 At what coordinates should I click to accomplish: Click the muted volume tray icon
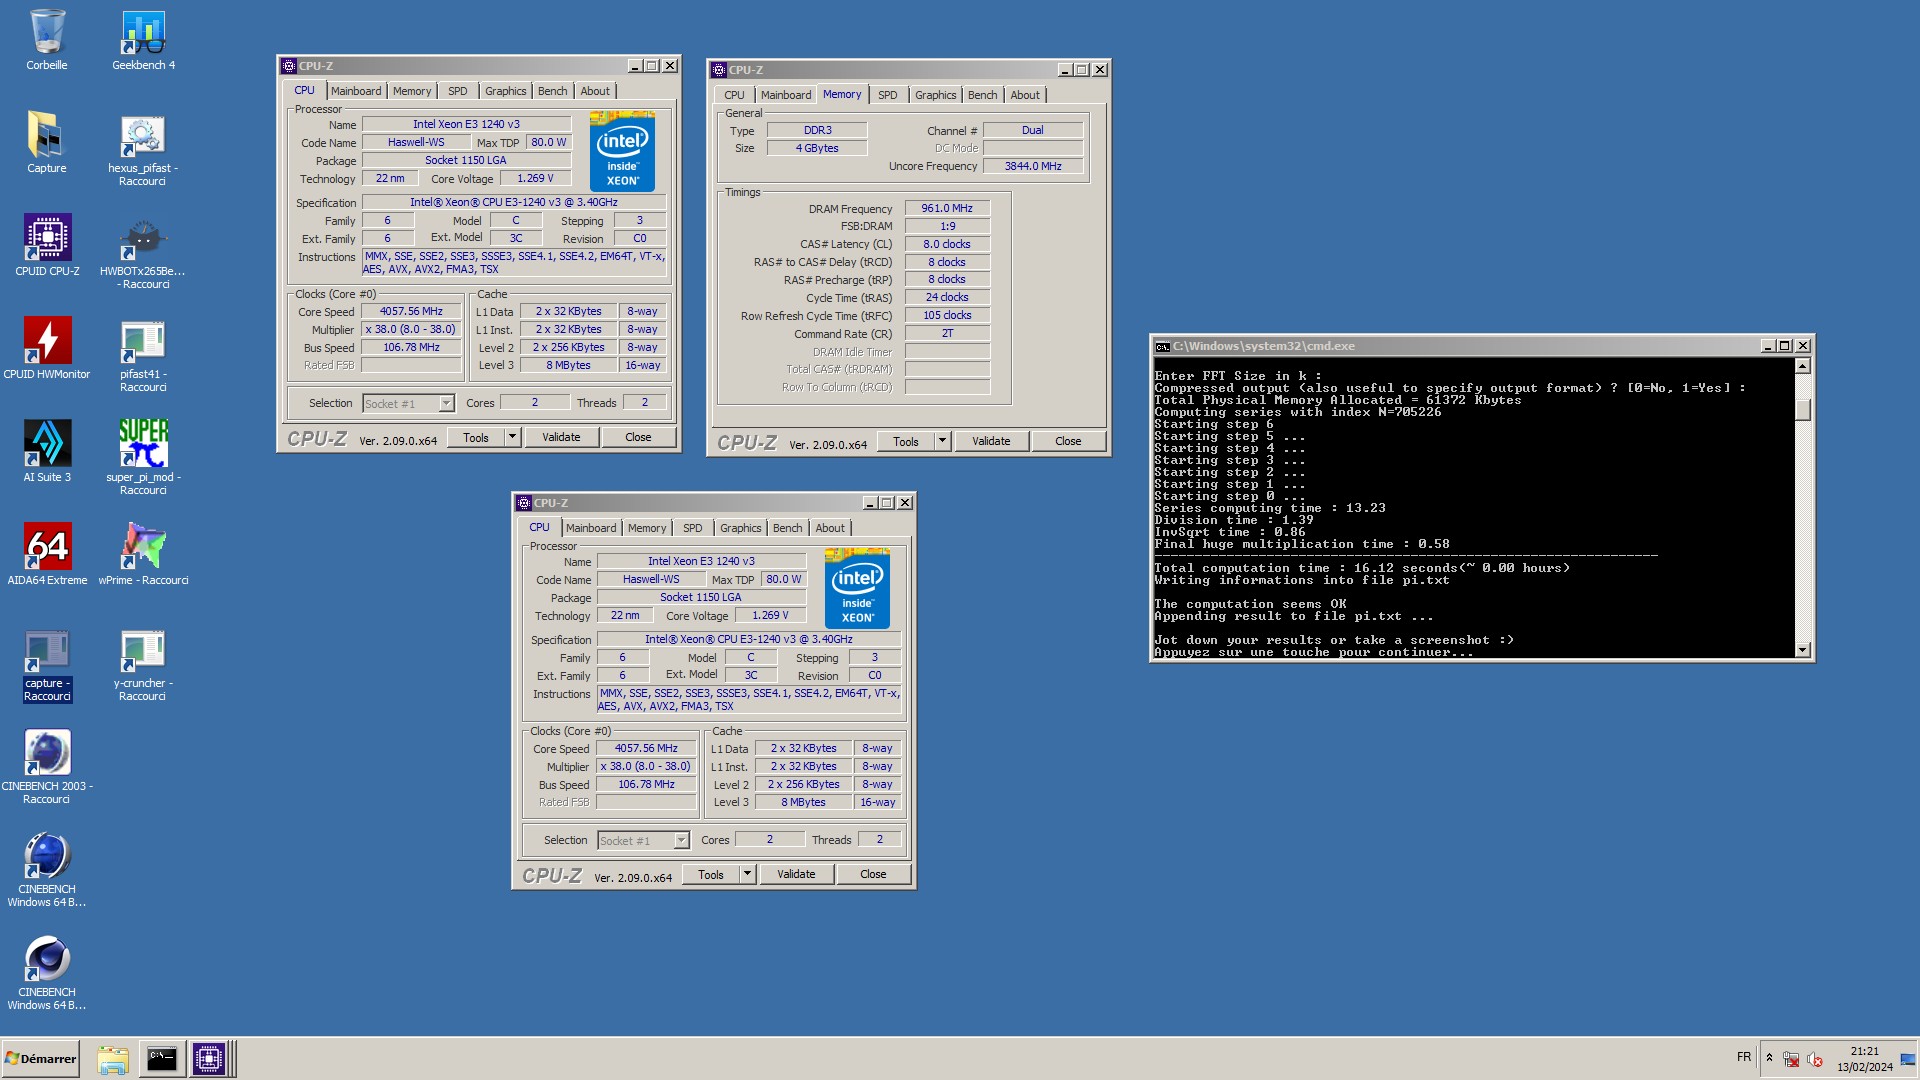pyautogui.click(x=1815, y=1059)
